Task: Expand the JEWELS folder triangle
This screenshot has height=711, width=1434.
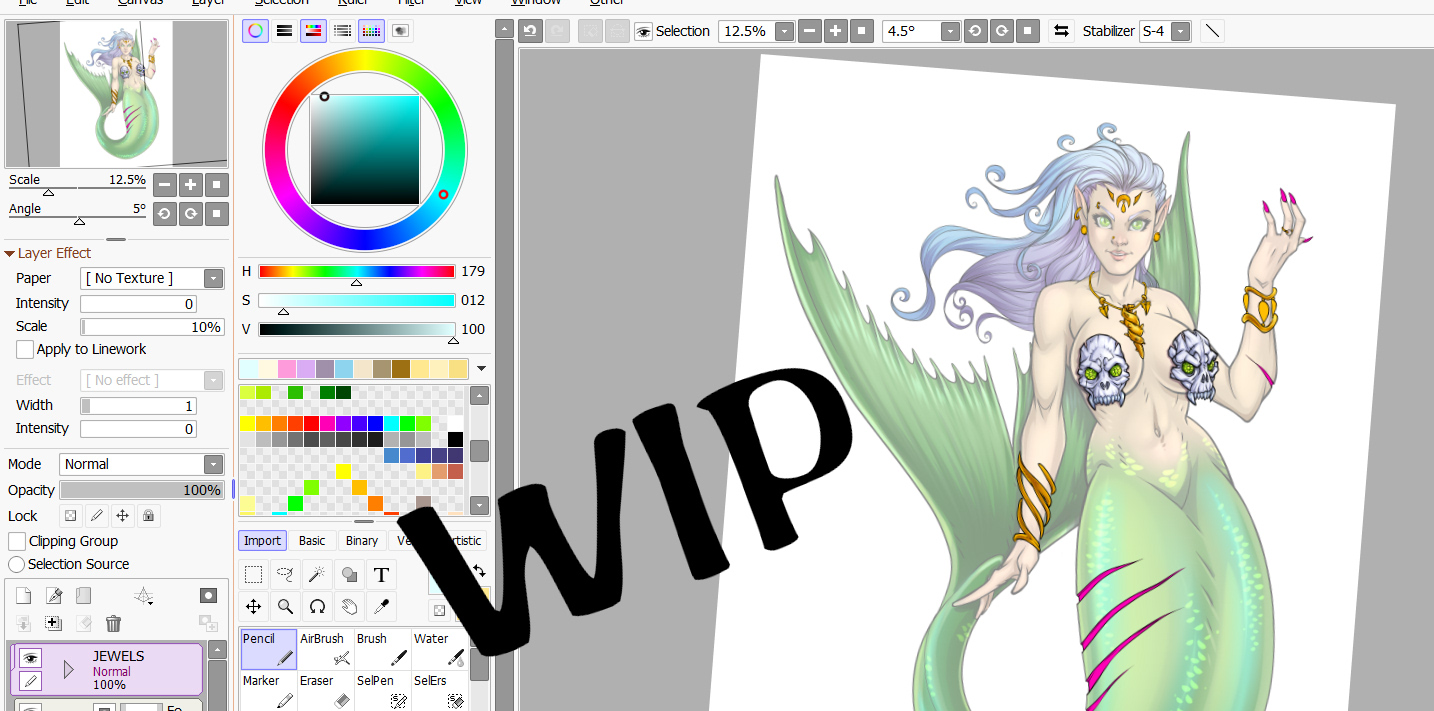Action: 68,670
